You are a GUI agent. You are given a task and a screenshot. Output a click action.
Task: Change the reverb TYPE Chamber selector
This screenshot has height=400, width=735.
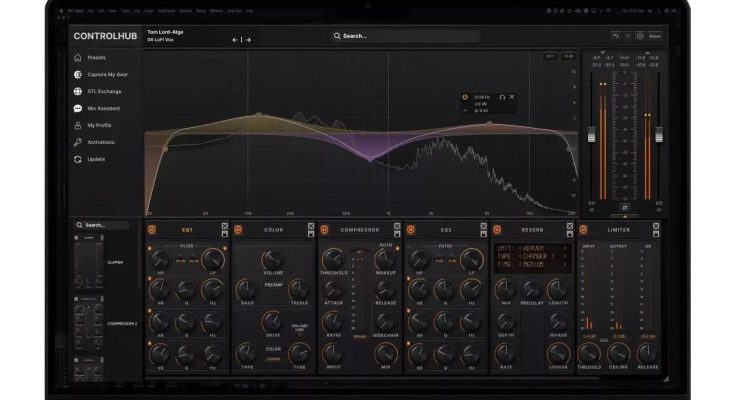coord(534,256)
